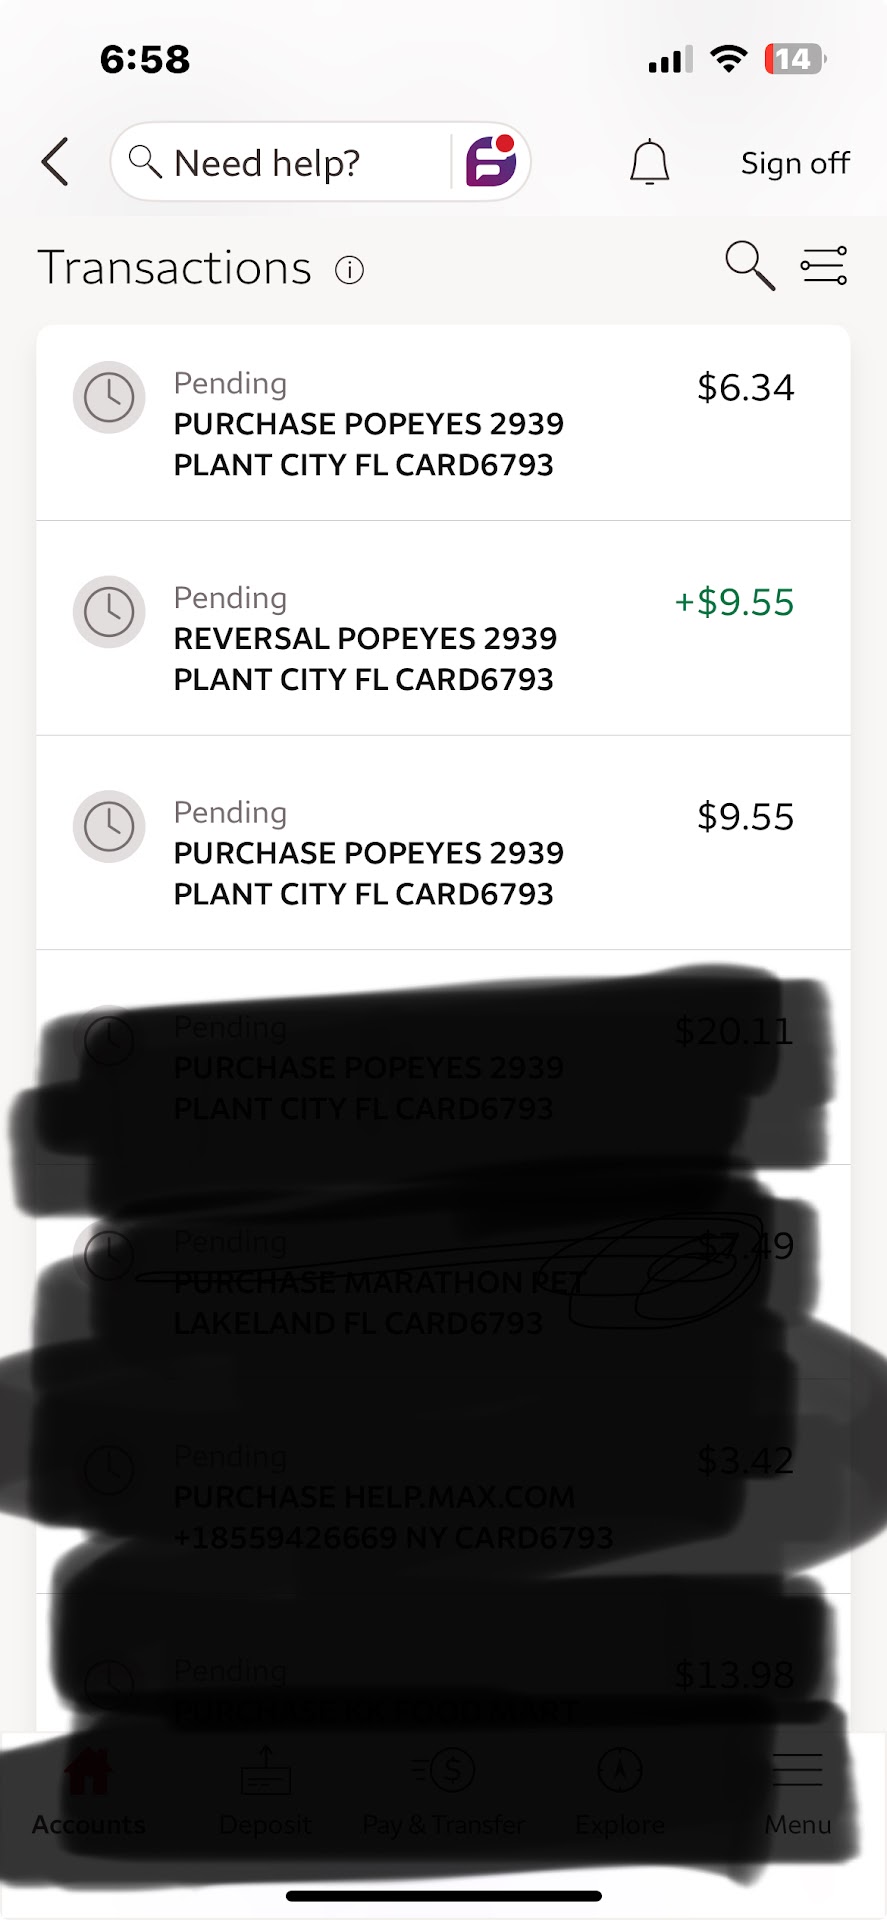Viewport: 887px width, 1920px height.
Task: Open the Menu tab
Action: 798,1795
